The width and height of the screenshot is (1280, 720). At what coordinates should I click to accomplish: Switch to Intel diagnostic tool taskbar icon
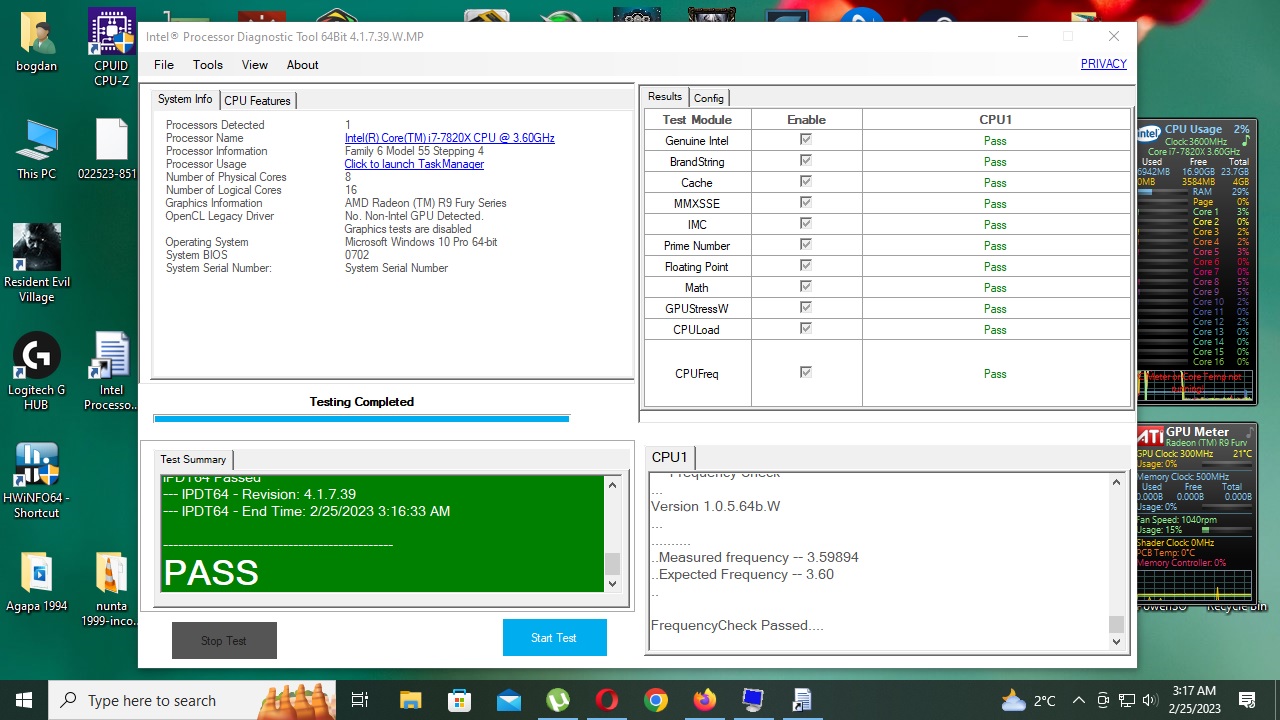coord(802,700)
